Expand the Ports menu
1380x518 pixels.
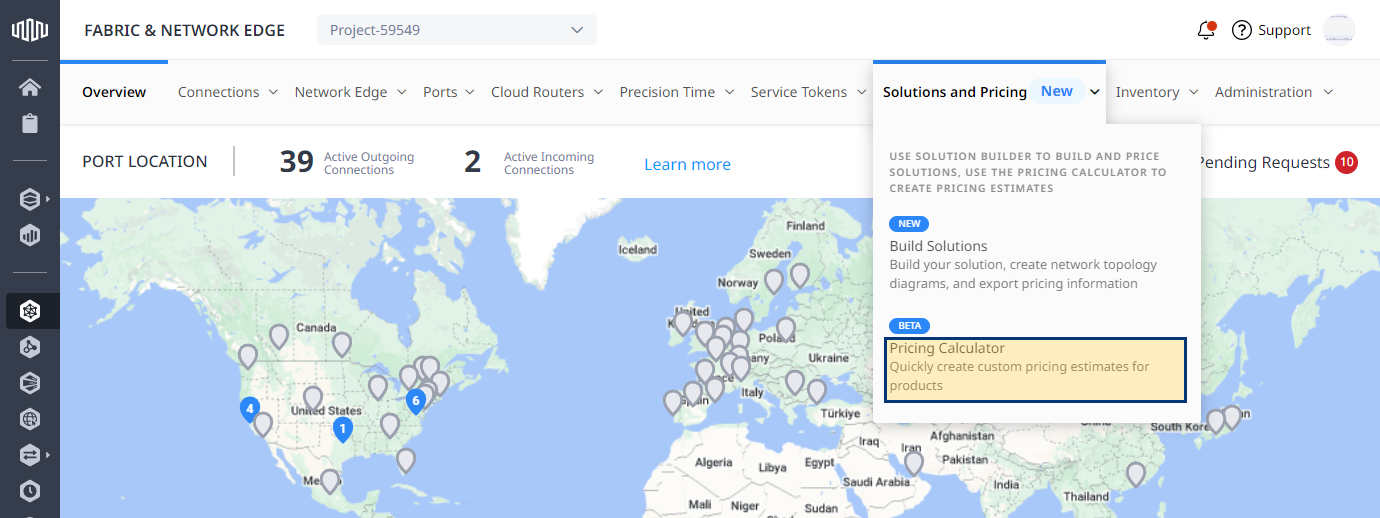pyautogui.click(x=448, y=92)
